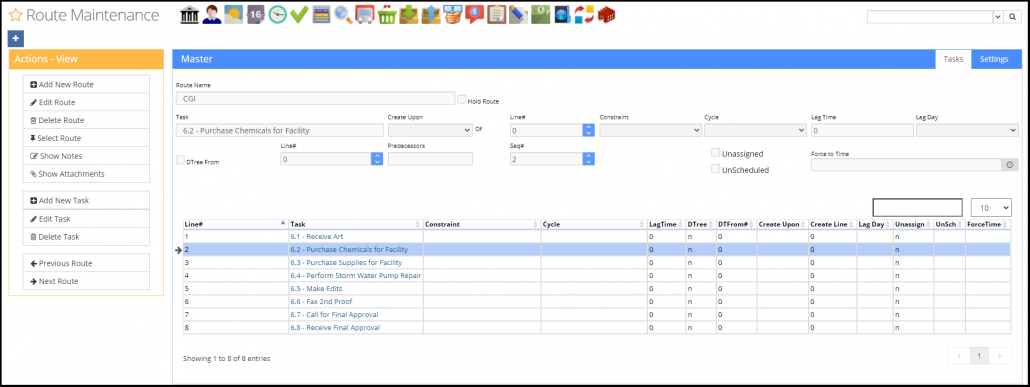Open the page size dropdown showing 10
This screenshot has height=387, width=1030.
(991, 208)
